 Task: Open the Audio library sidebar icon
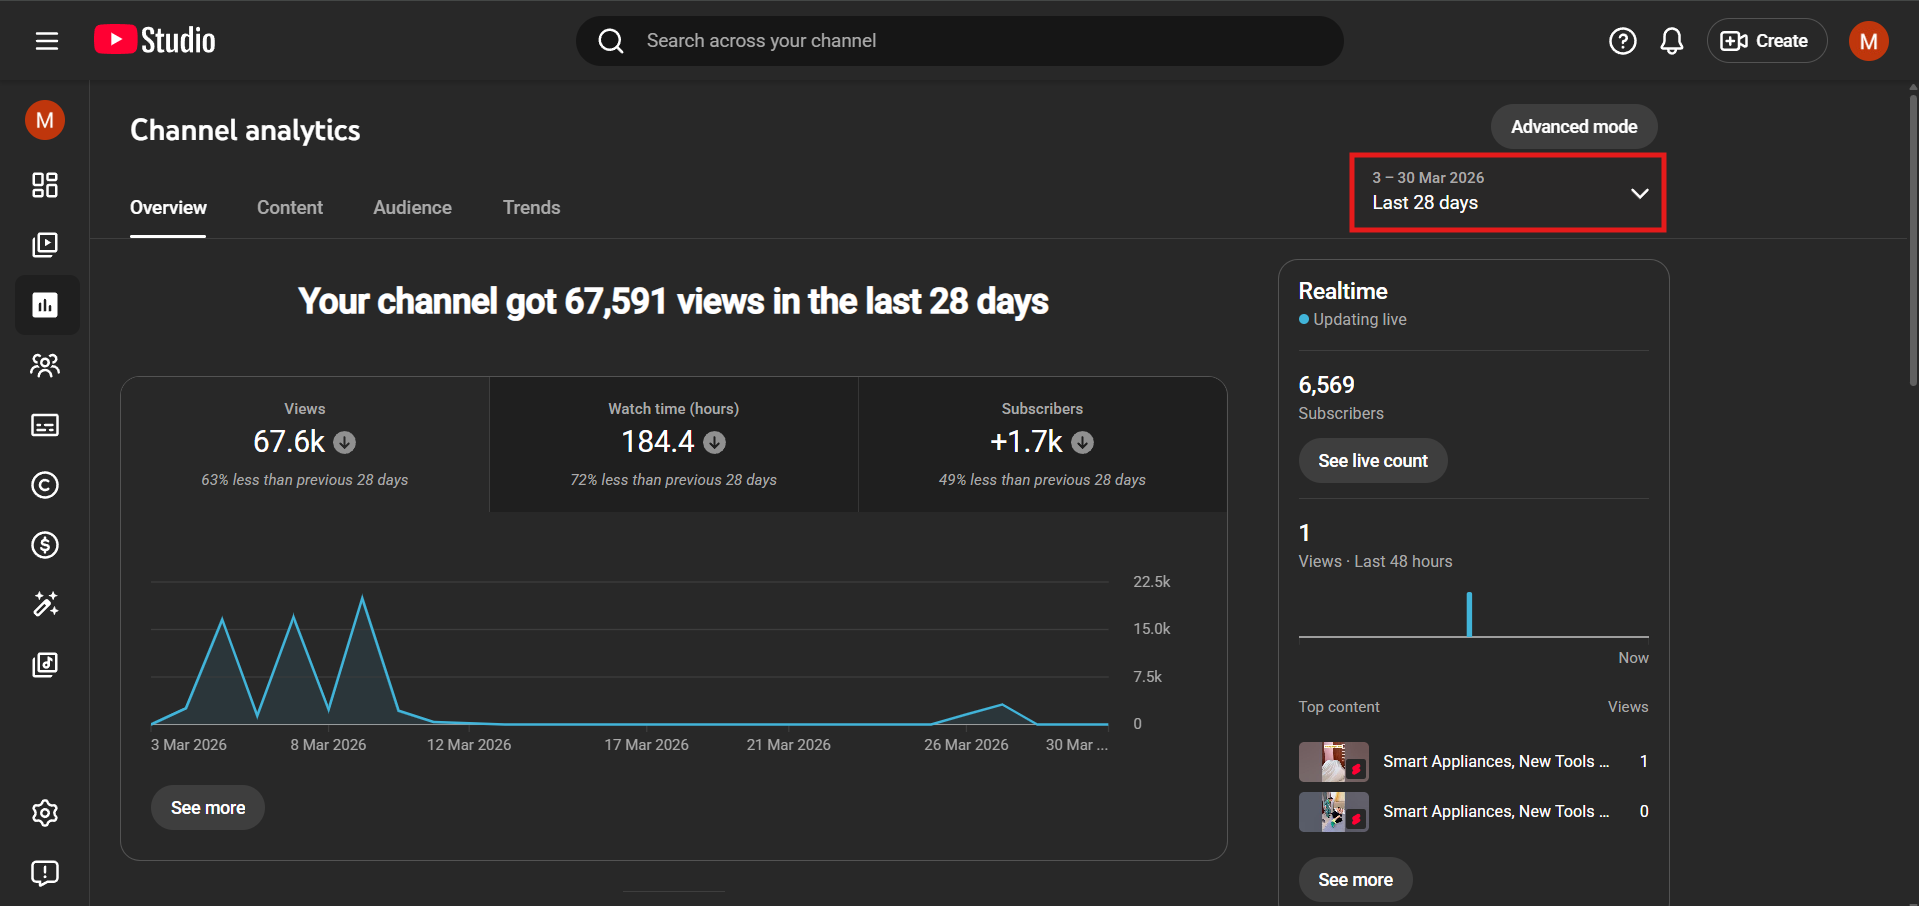[x=45, y=665]
